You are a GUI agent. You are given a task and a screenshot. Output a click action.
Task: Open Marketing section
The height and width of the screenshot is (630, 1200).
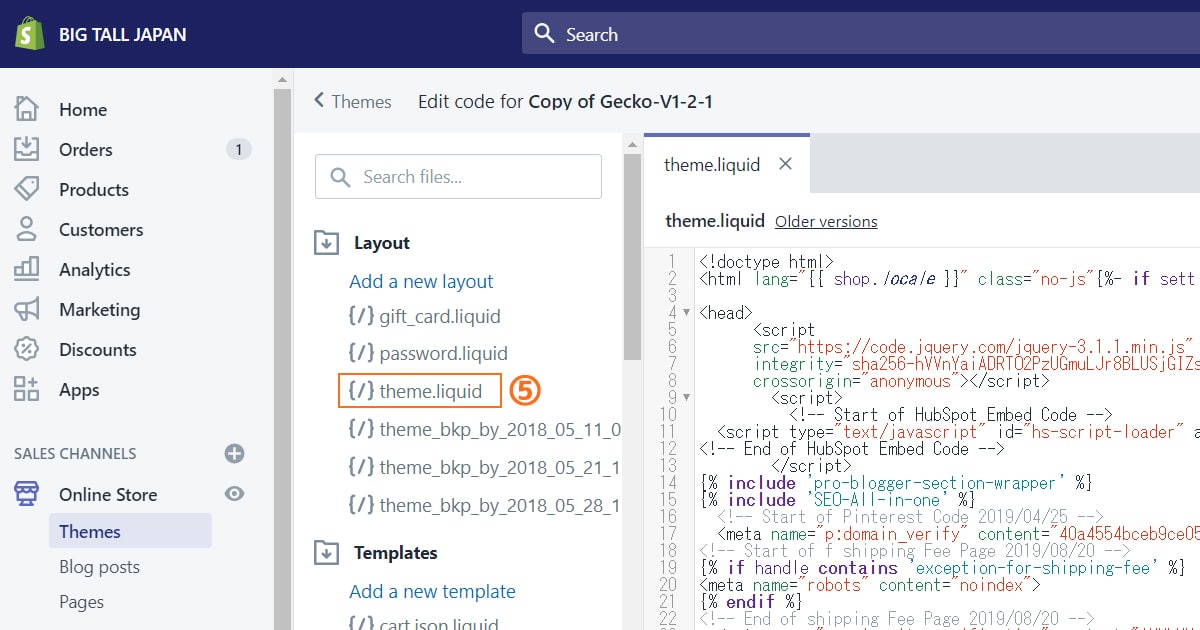100,310
